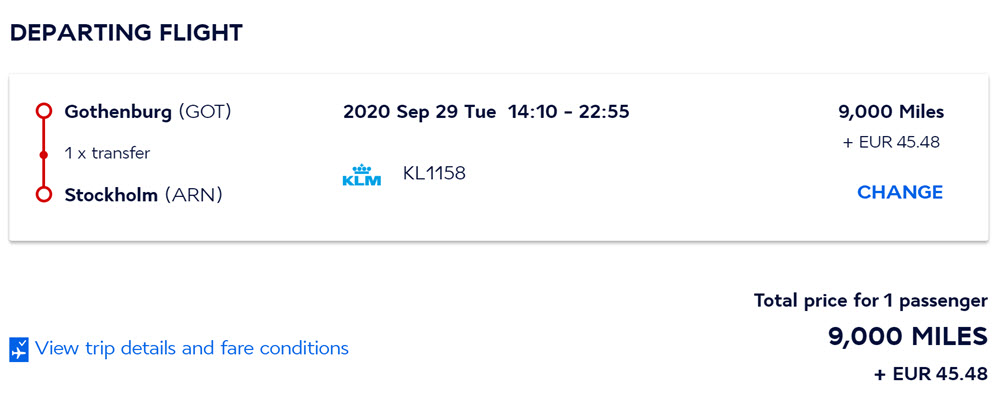Click the red route line between airports
1000x401 pixels.
click(43, 154)
